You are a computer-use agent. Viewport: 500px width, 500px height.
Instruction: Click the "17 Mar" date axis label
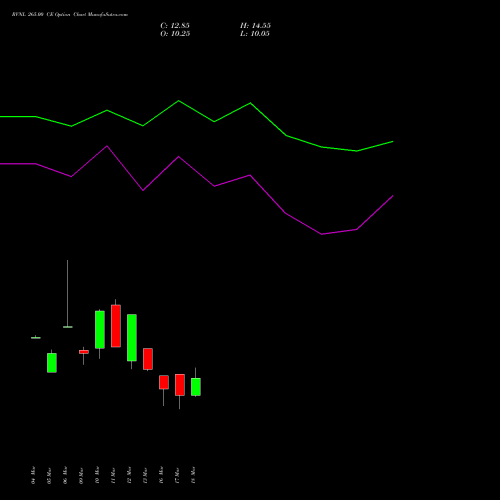[177, 475]
